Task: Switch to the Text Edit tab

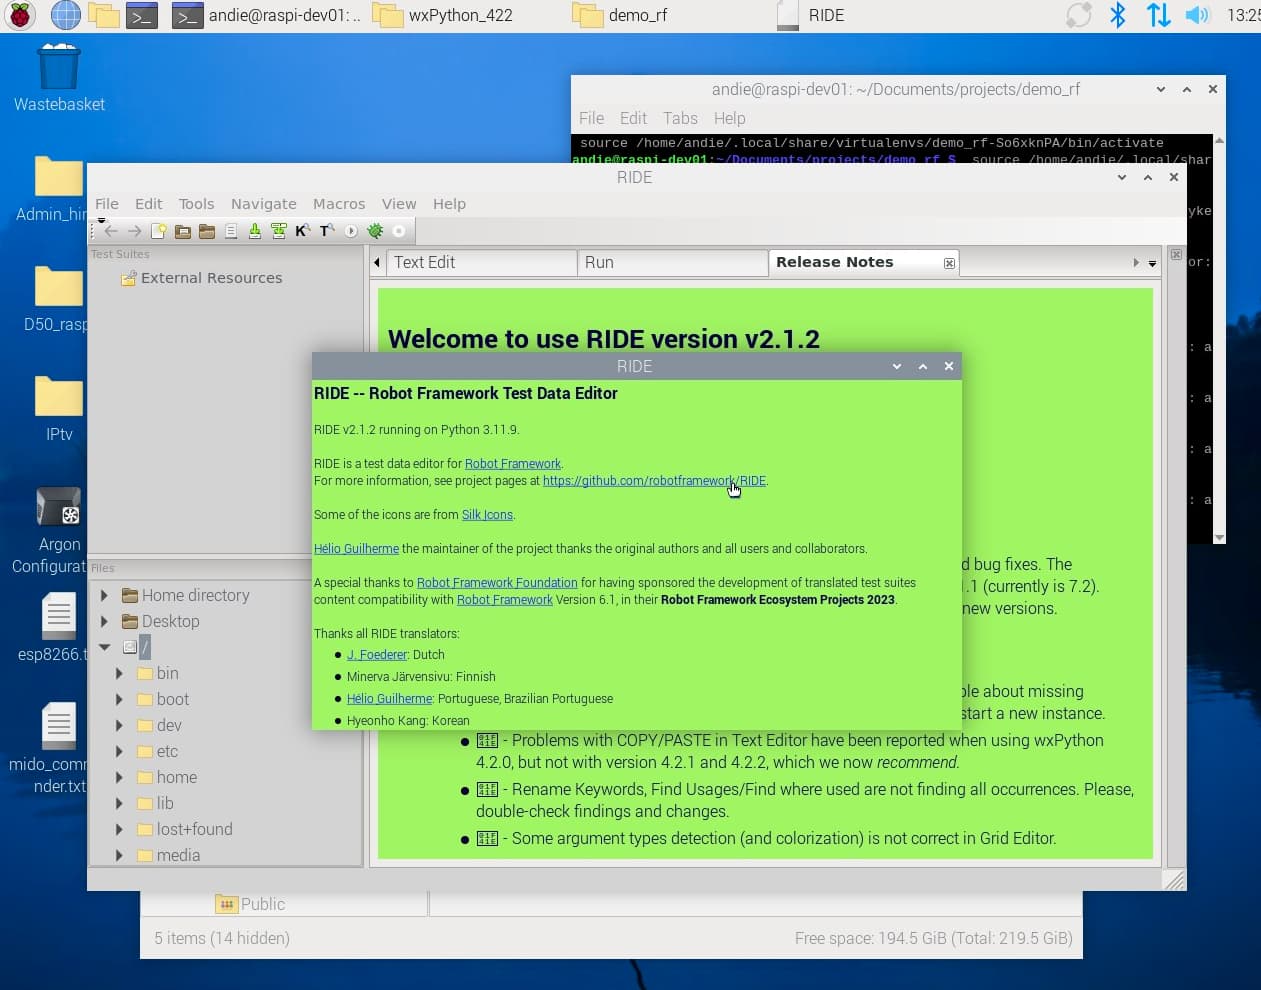Action: [480, 262]
